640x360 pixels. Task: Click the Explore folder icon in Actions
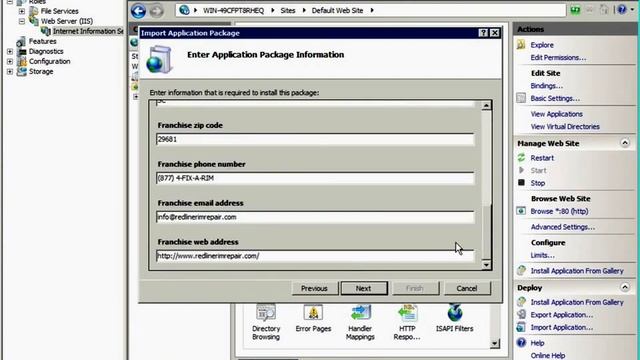tap(521, 44)
